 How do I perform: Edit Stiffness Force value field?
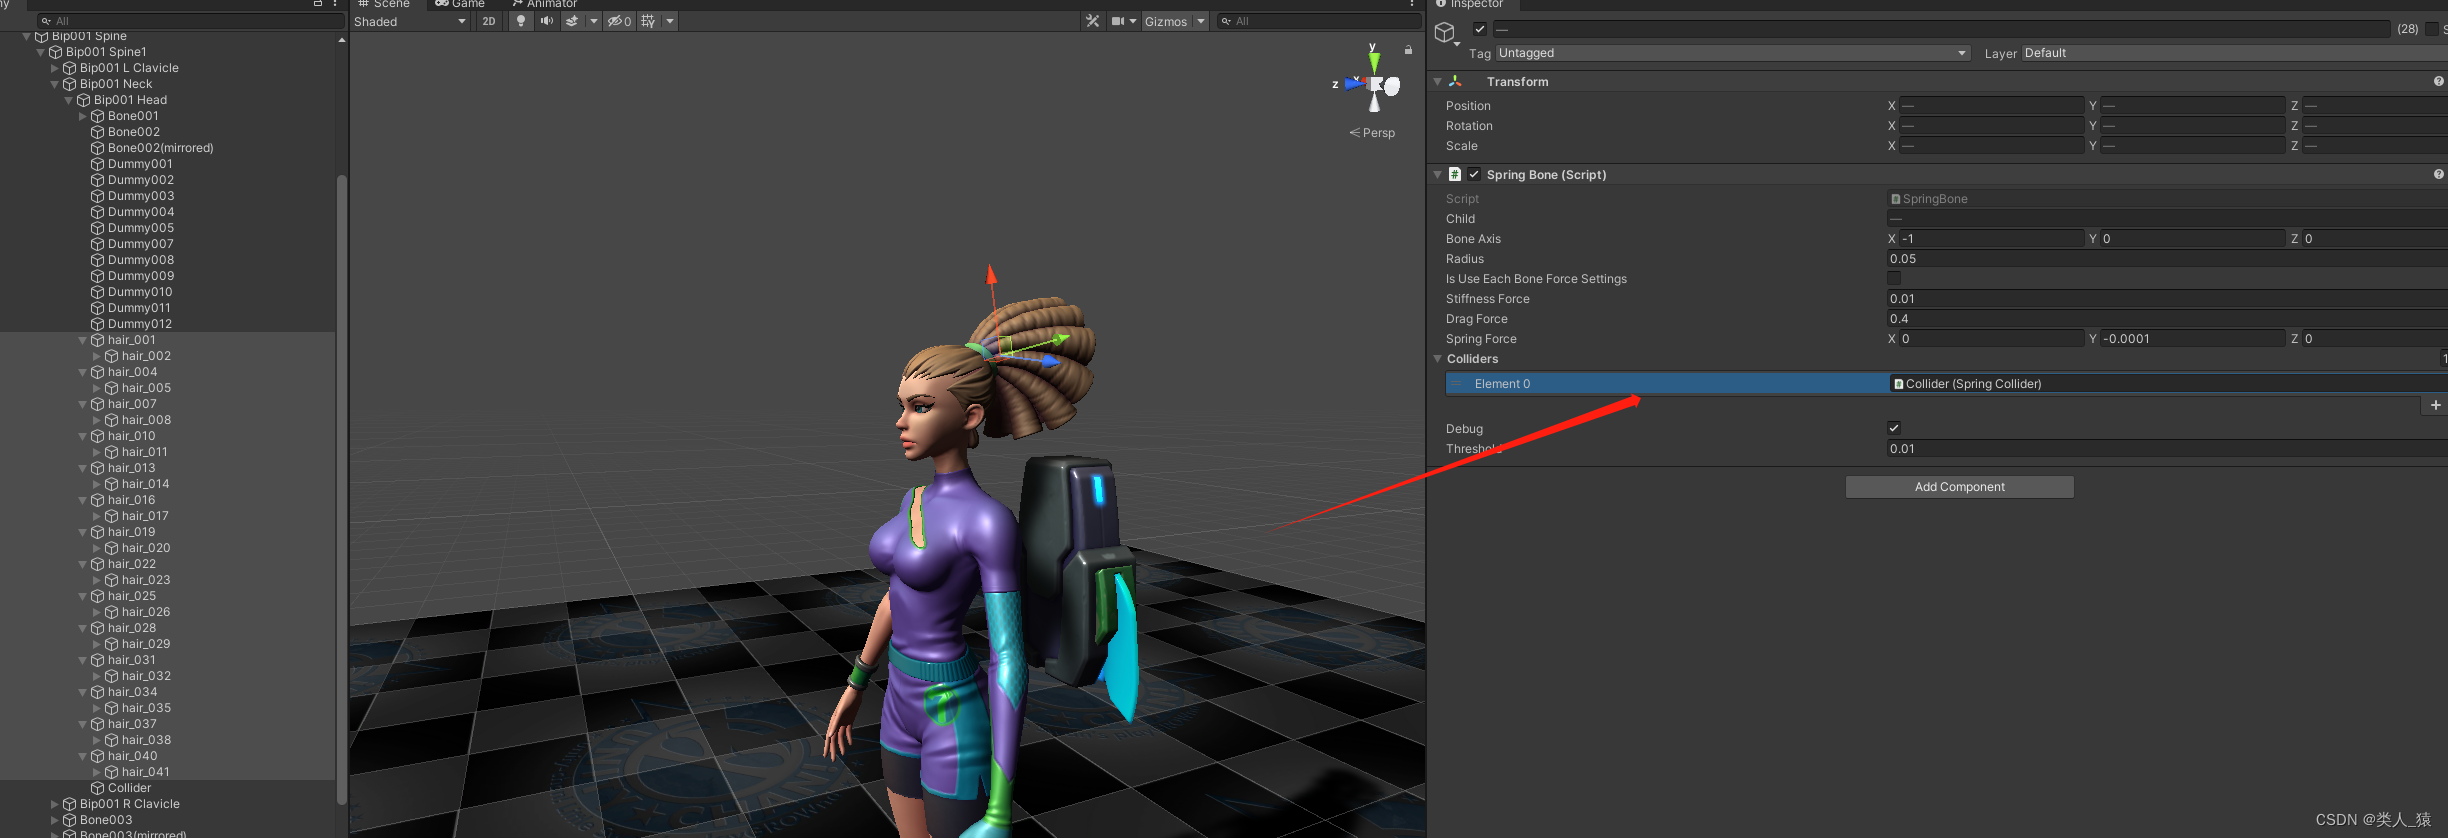pyautogui.click(x=2167, y=299)
